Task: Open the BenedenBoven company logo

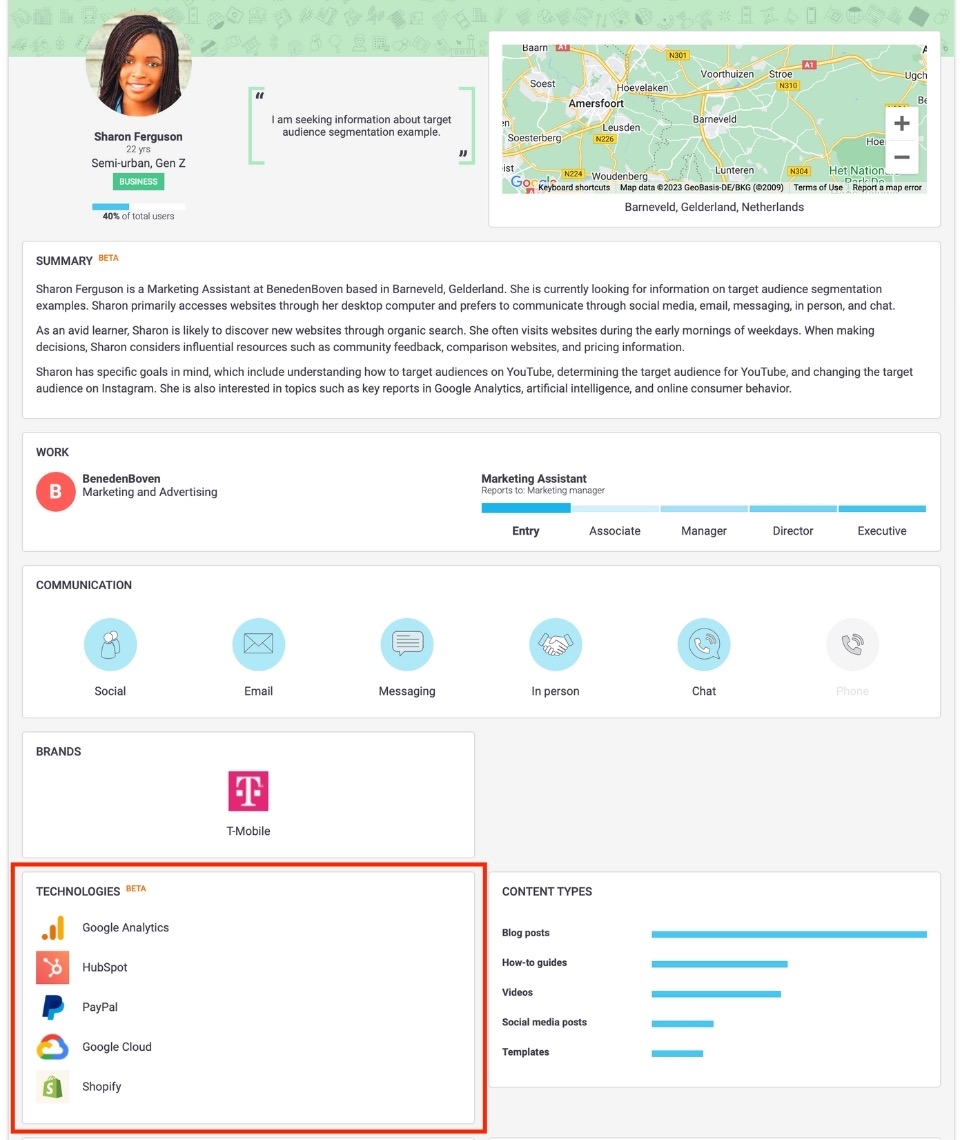Action: click(55, 491)
